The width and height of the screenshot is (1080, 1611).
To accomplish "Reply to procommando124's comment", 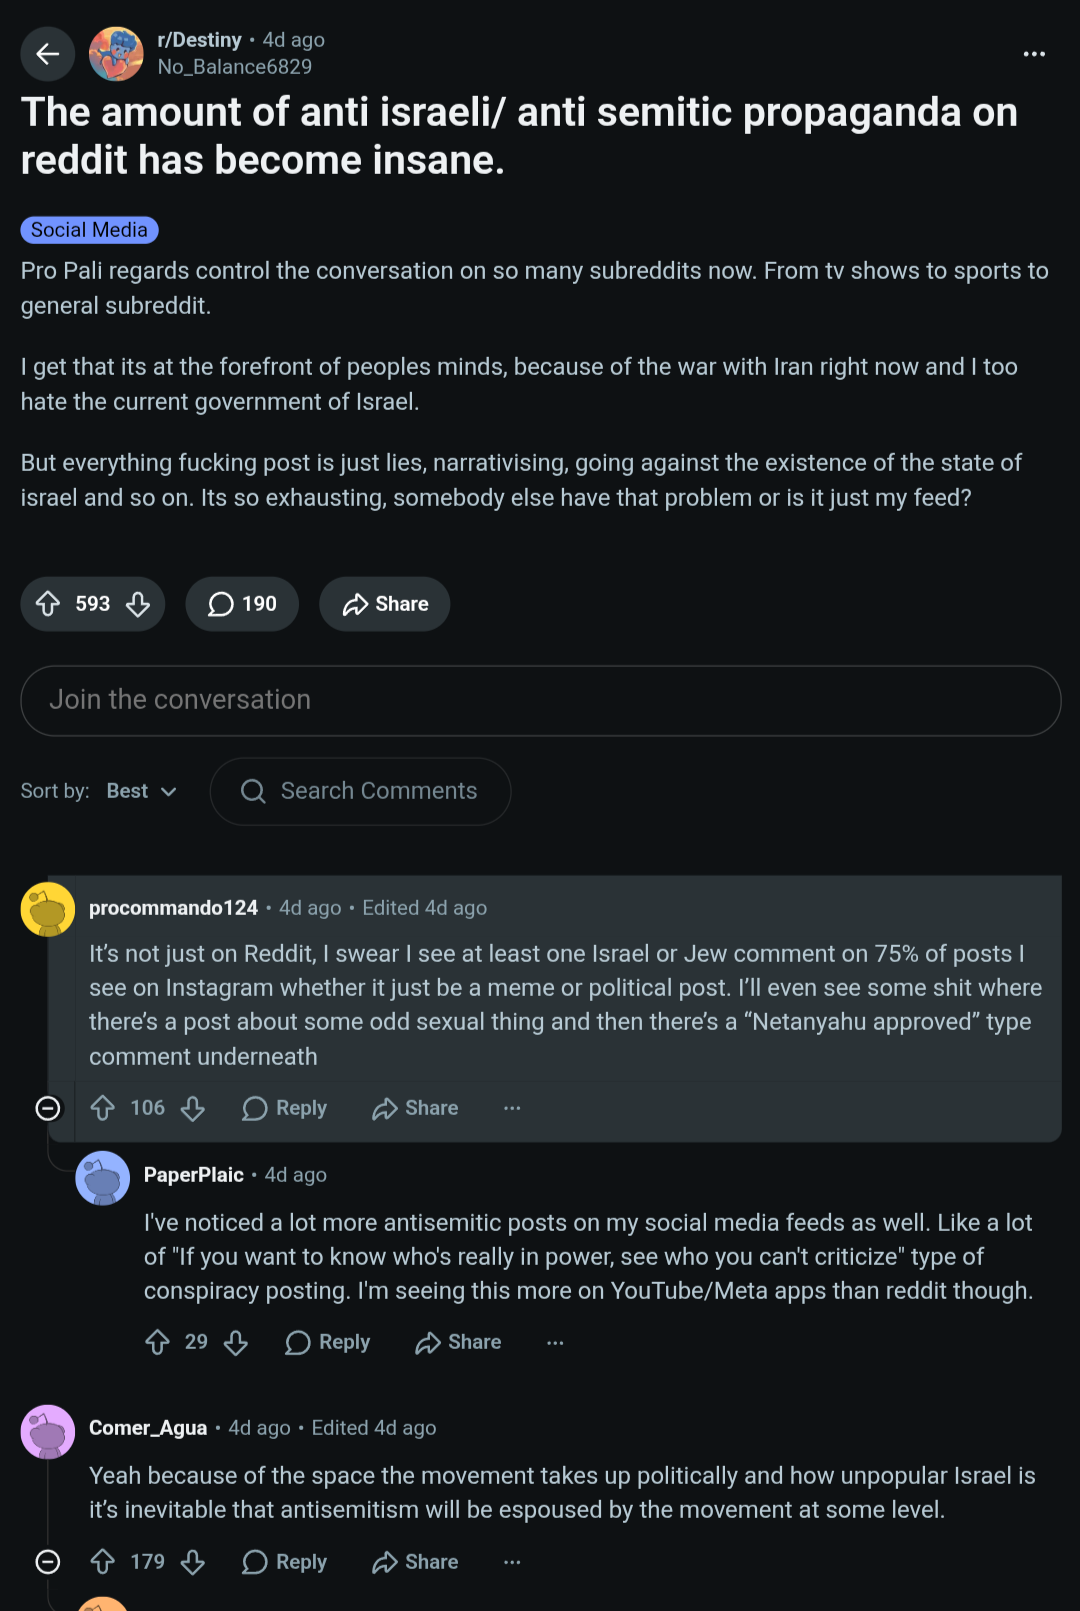I will tap(285, 1108).
